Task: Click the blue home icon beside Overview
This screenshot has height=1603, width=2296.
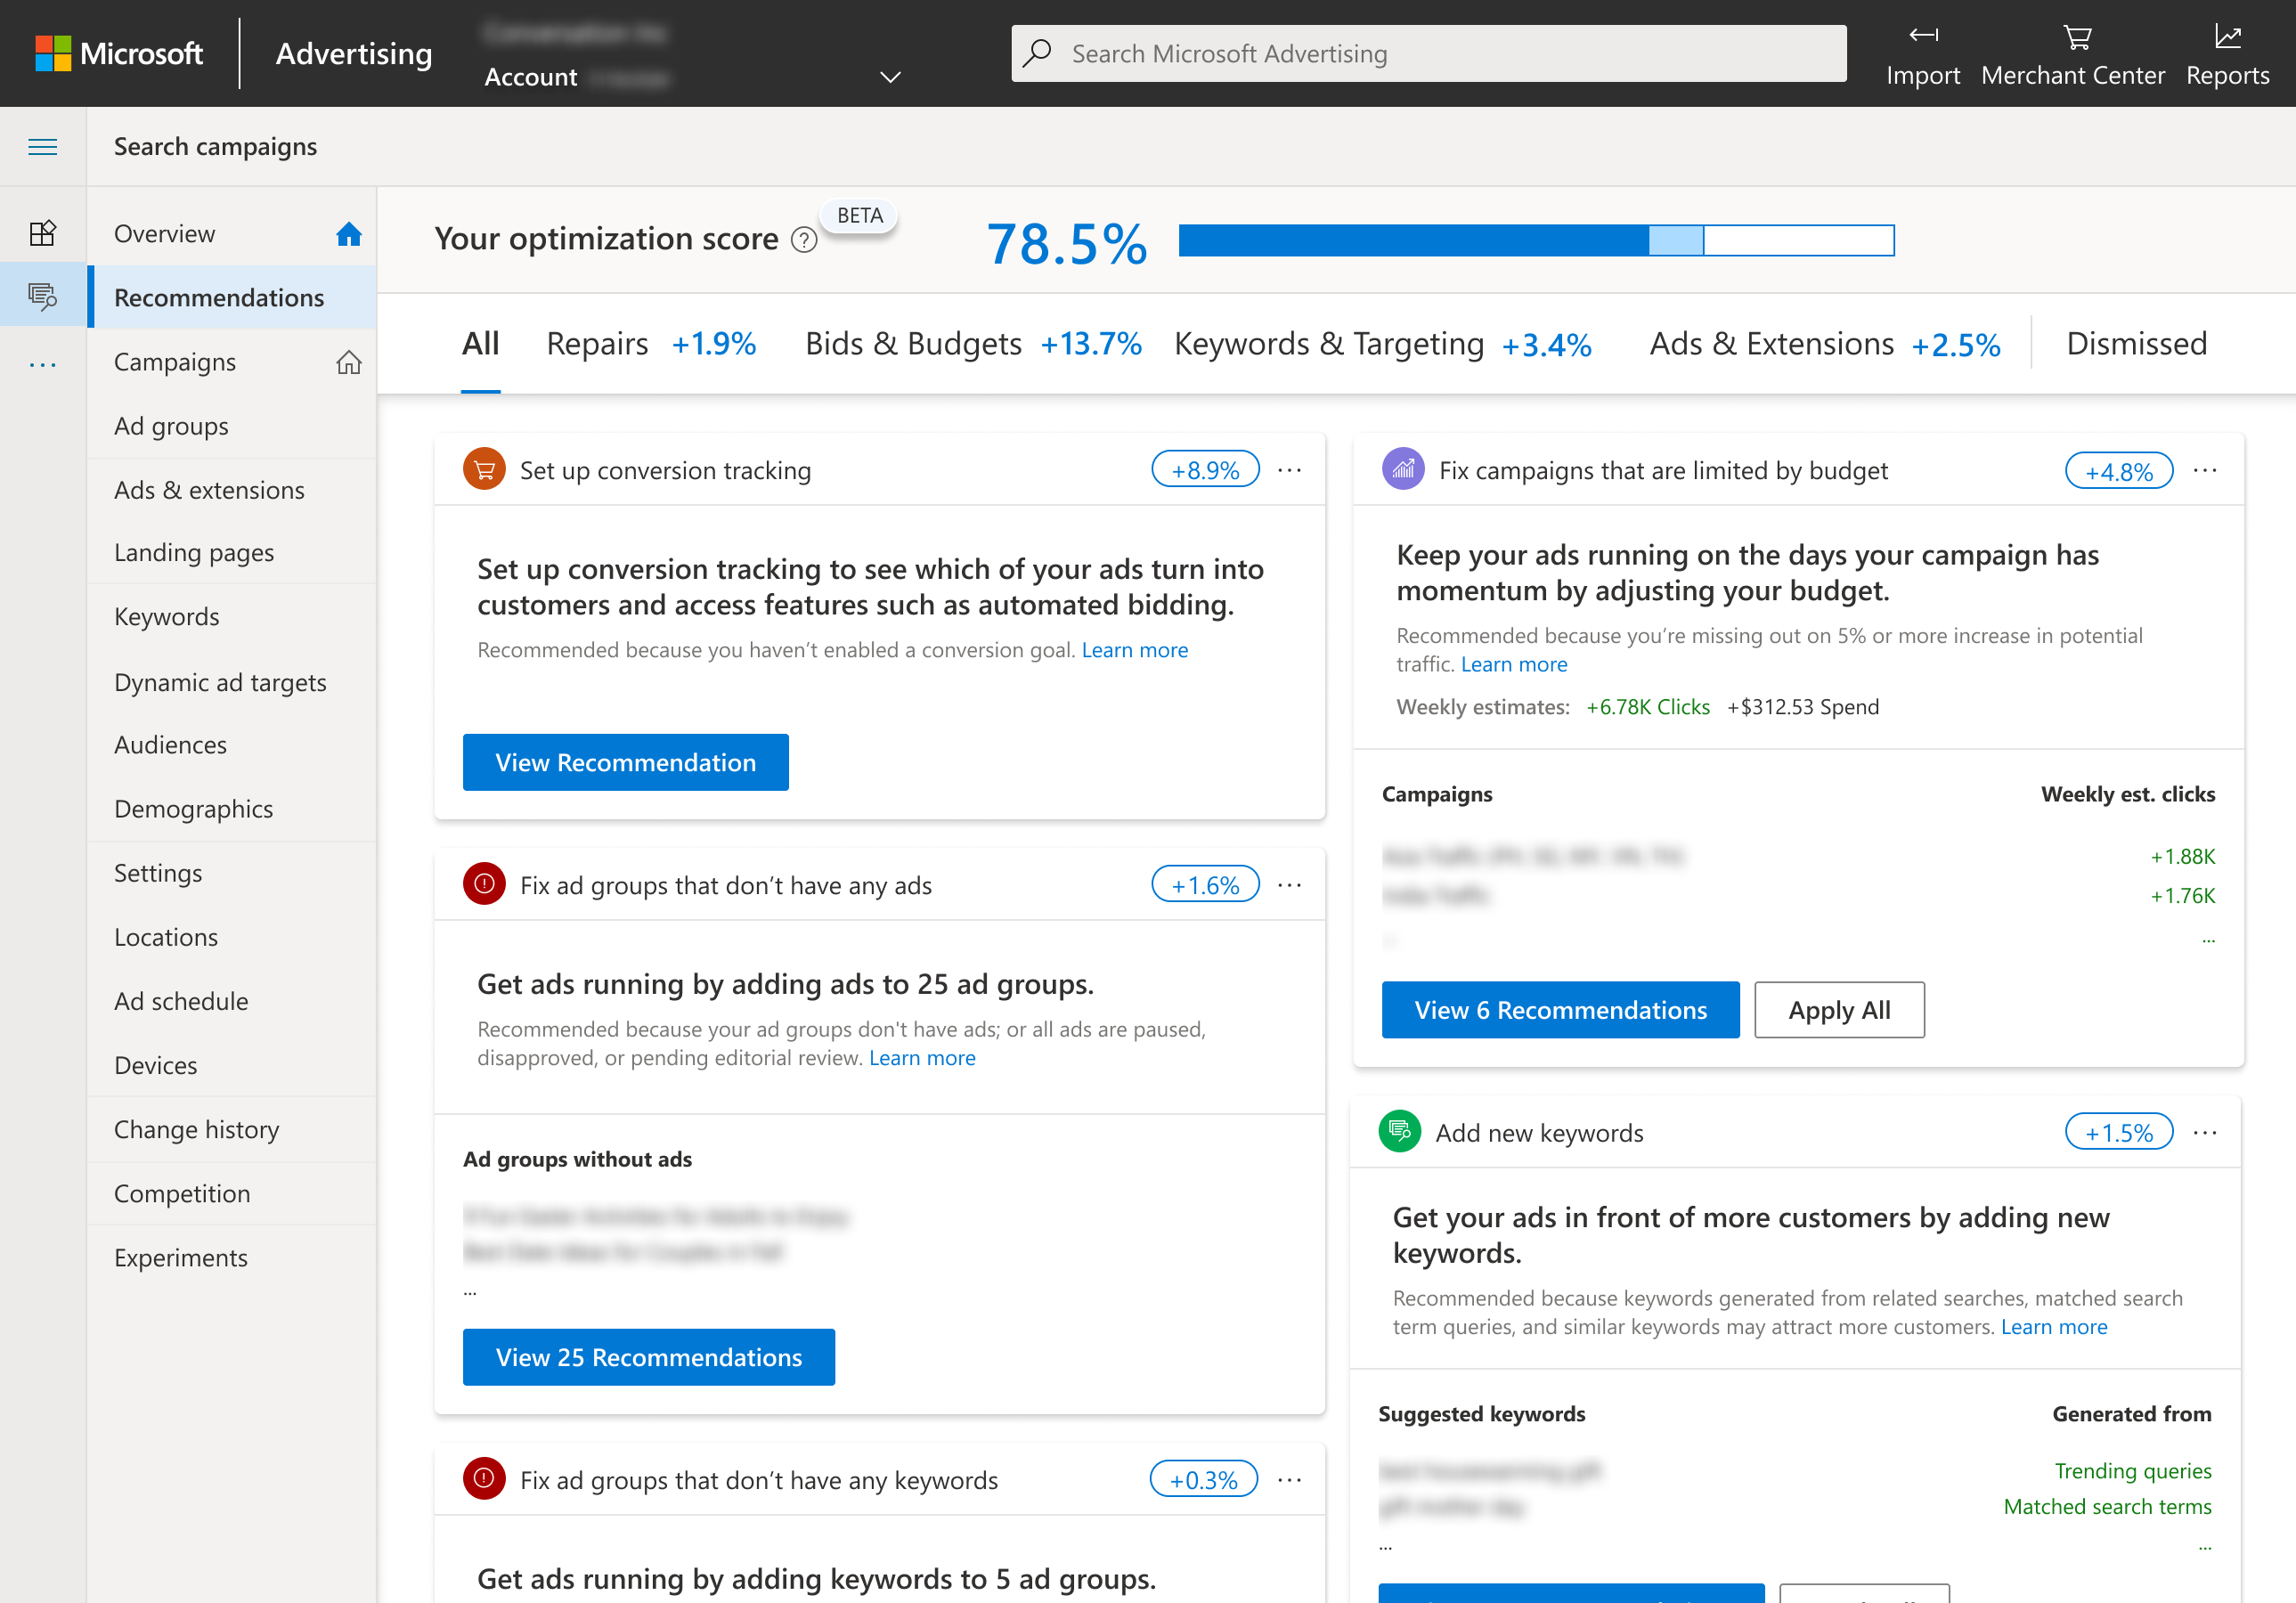Action: click(348, 234)
